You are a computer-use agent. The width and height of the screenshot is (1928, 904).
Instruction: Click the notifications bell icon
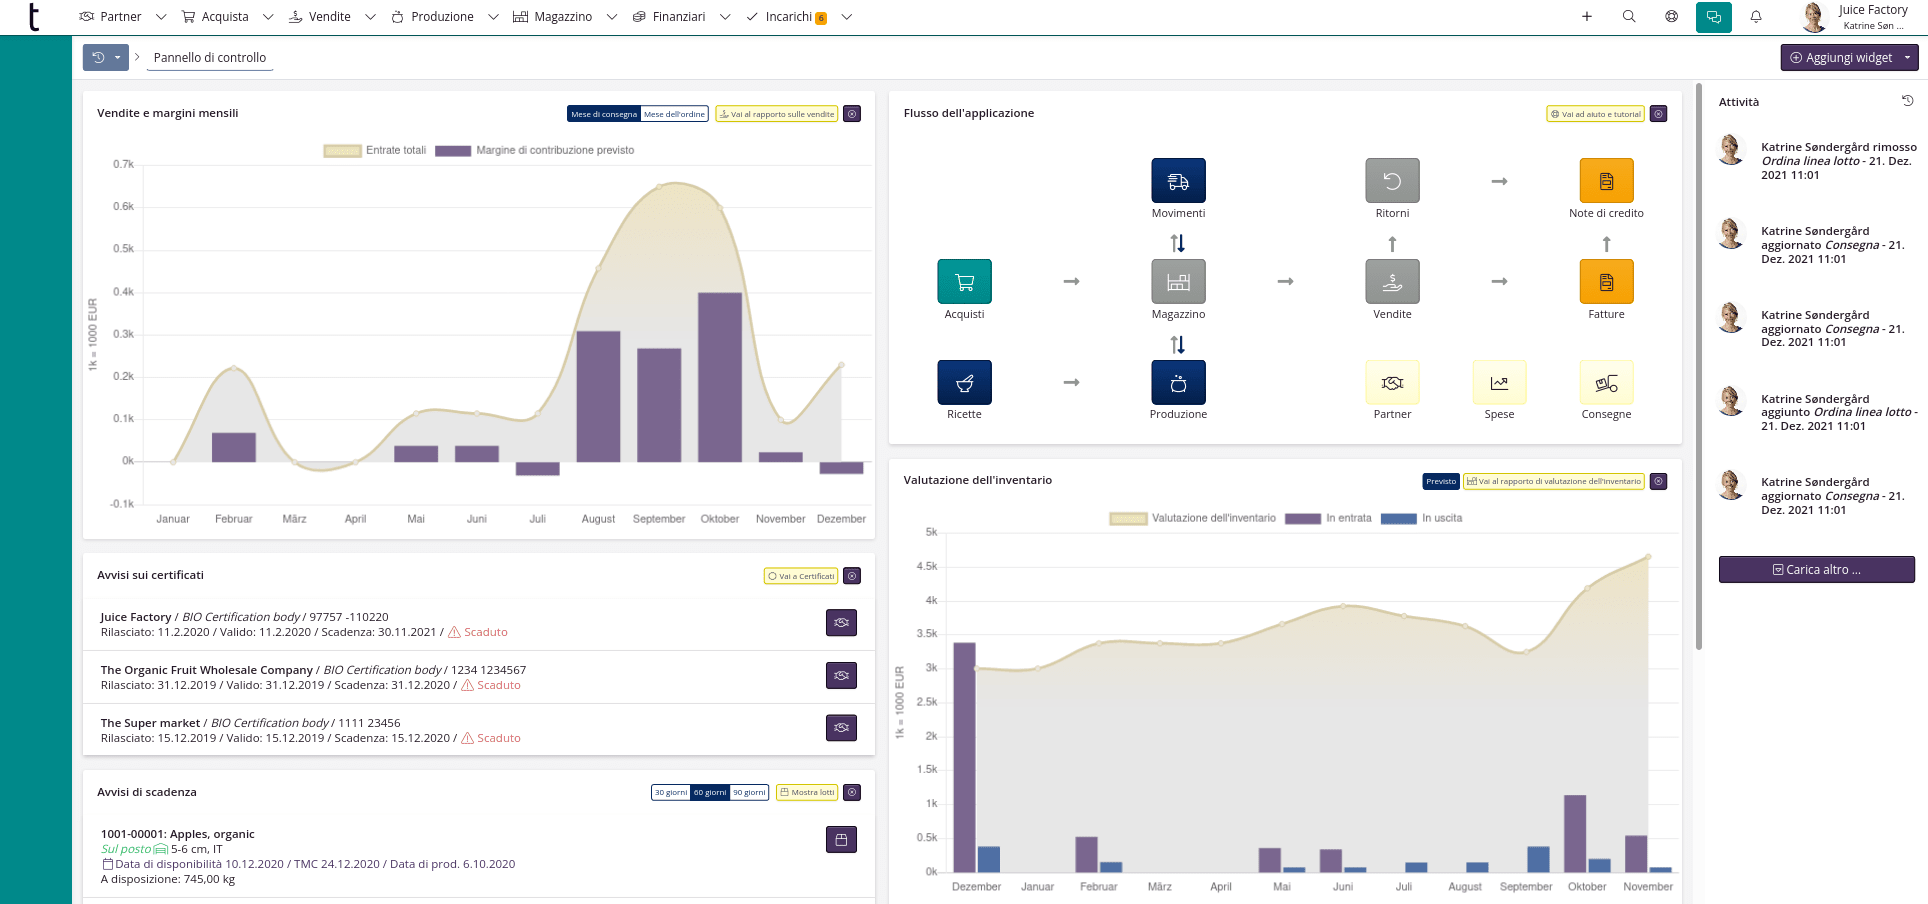pos(1756,17)
